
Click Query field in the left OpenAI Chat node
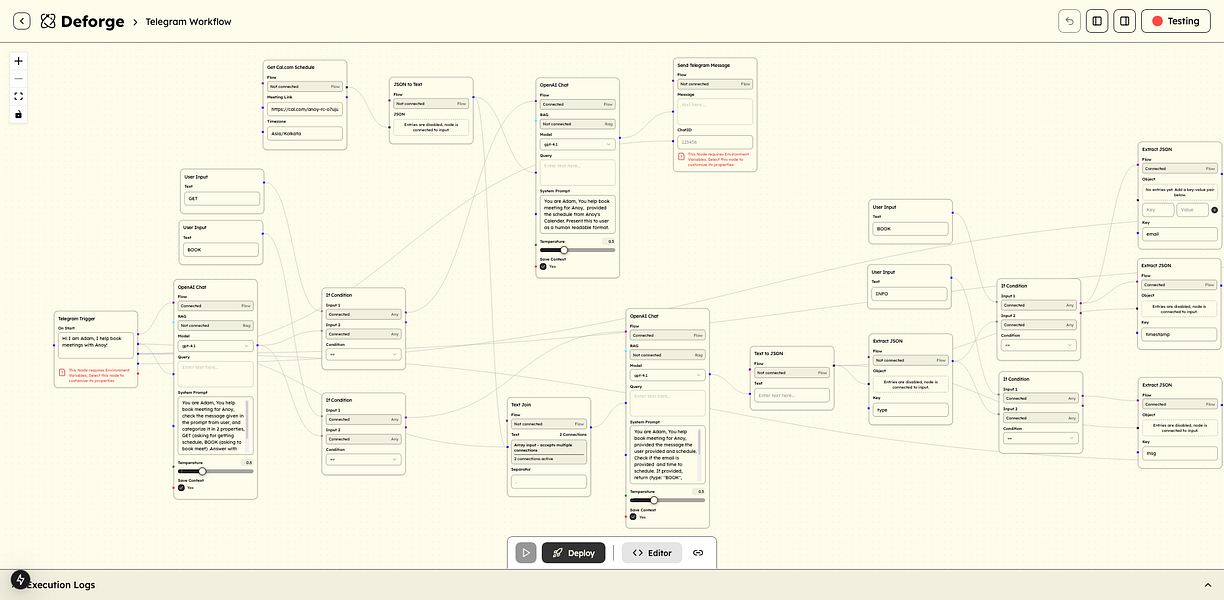point(215,374)
